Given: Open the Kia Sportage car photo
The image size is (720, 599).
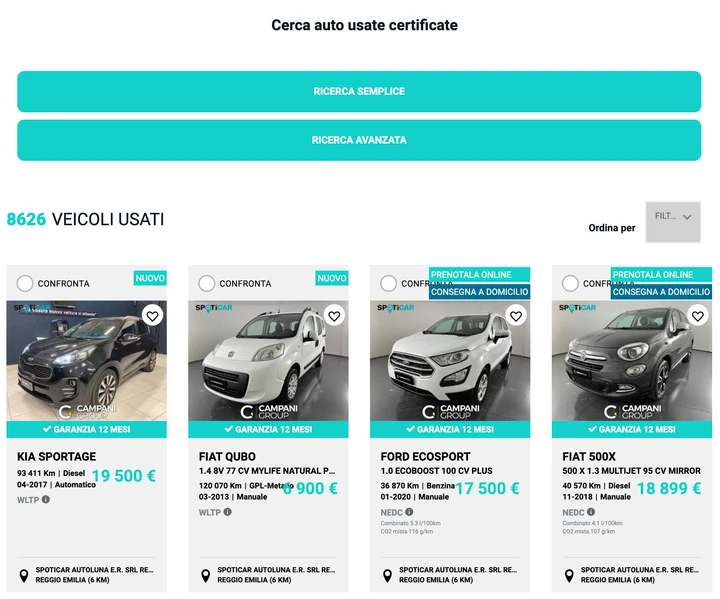Looking at the screenshot, I should (86, 361).
